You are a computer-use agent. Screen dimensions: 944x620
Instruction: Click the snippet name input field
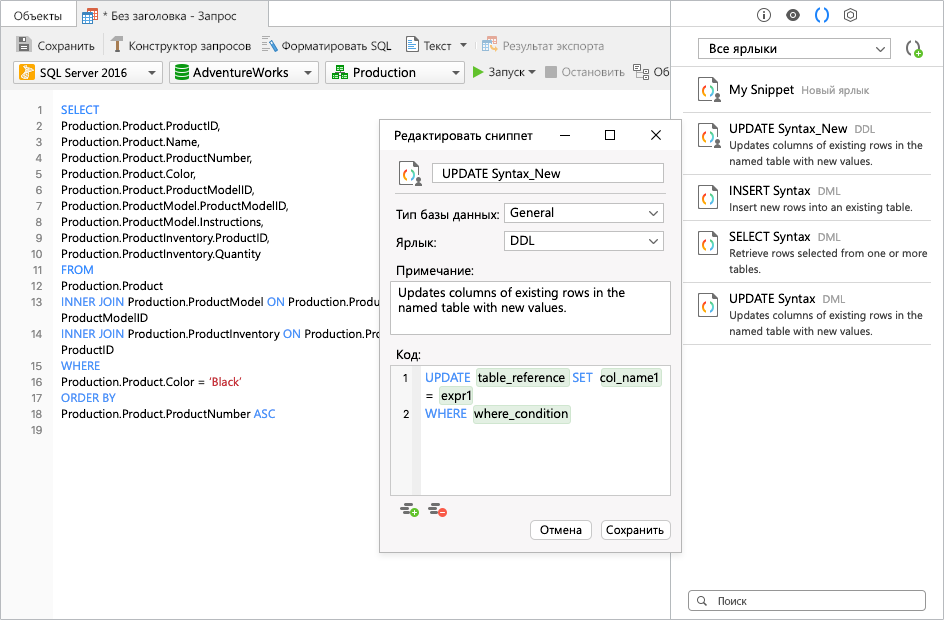(x=548, y=173)
